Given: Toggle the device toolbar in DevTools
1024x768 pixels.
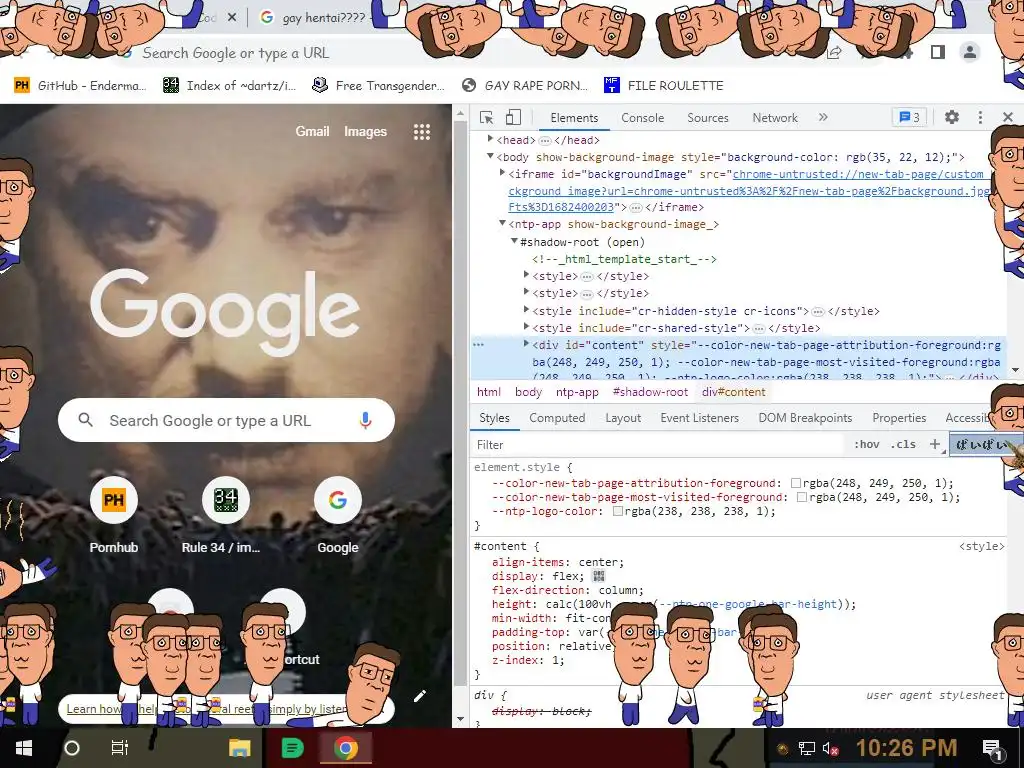Looking at the screenshot, I should click(x=513, y=118).
